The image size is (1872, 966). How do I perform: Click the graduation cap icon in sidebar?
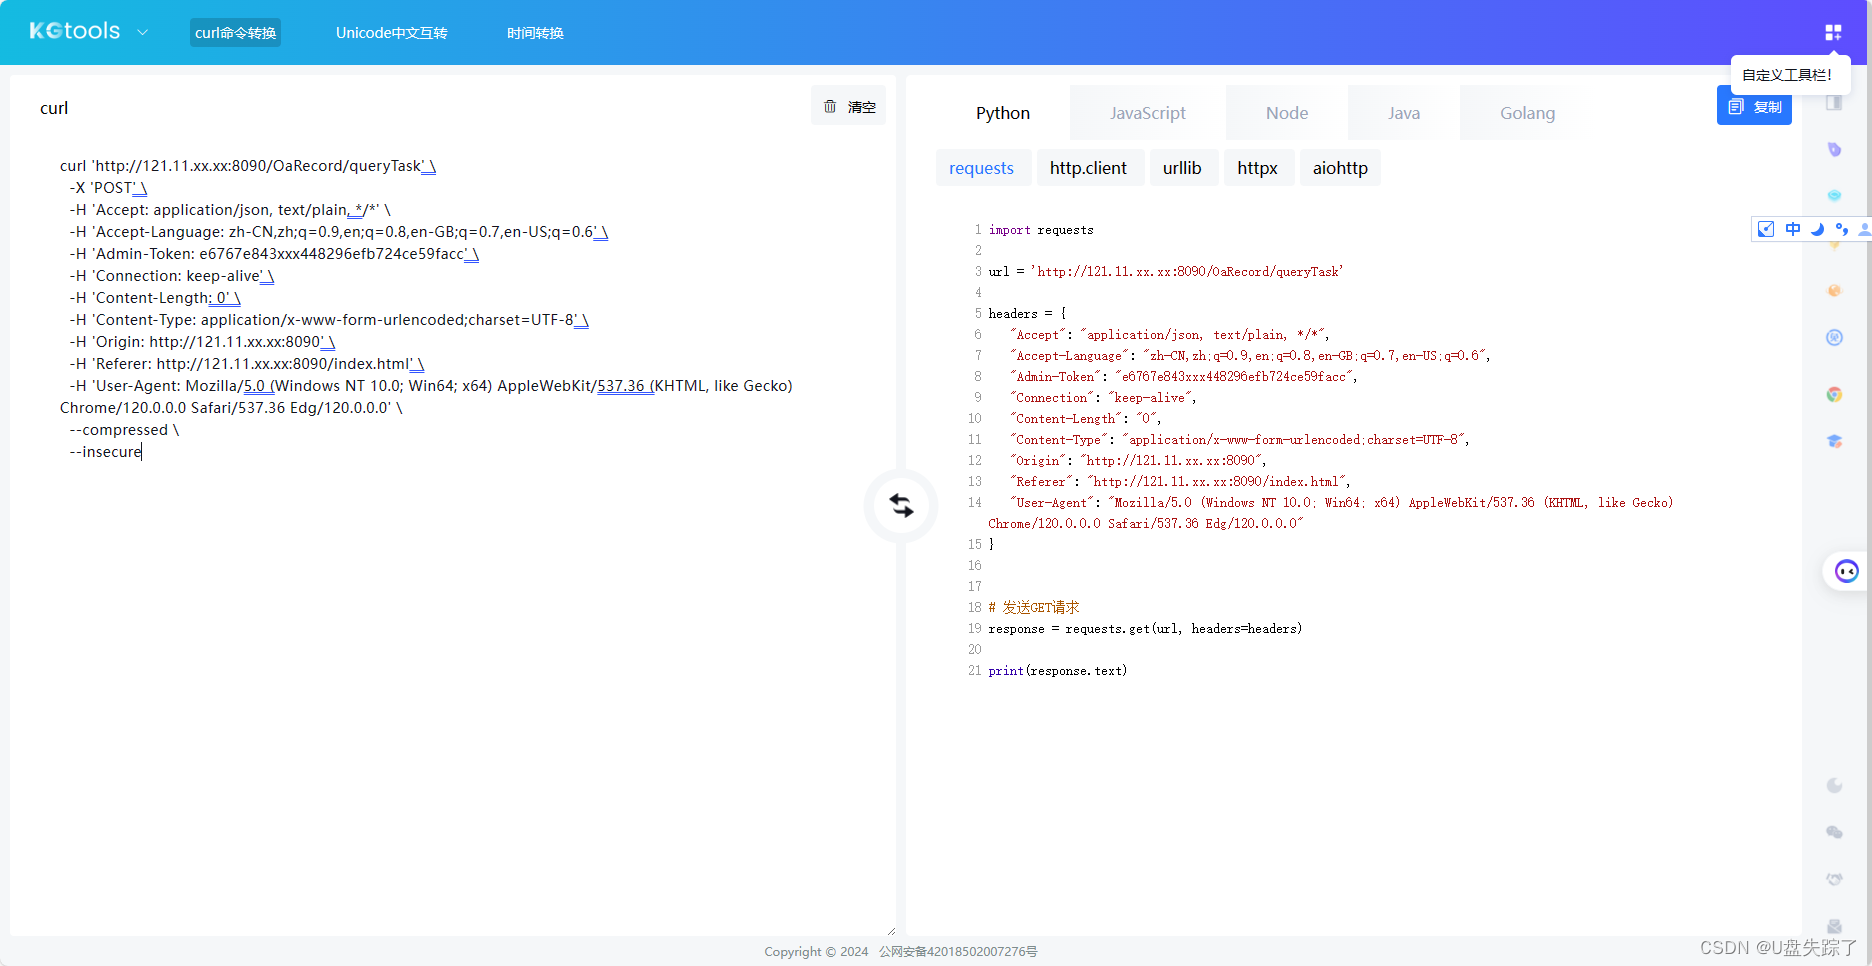click(1834, 441)
